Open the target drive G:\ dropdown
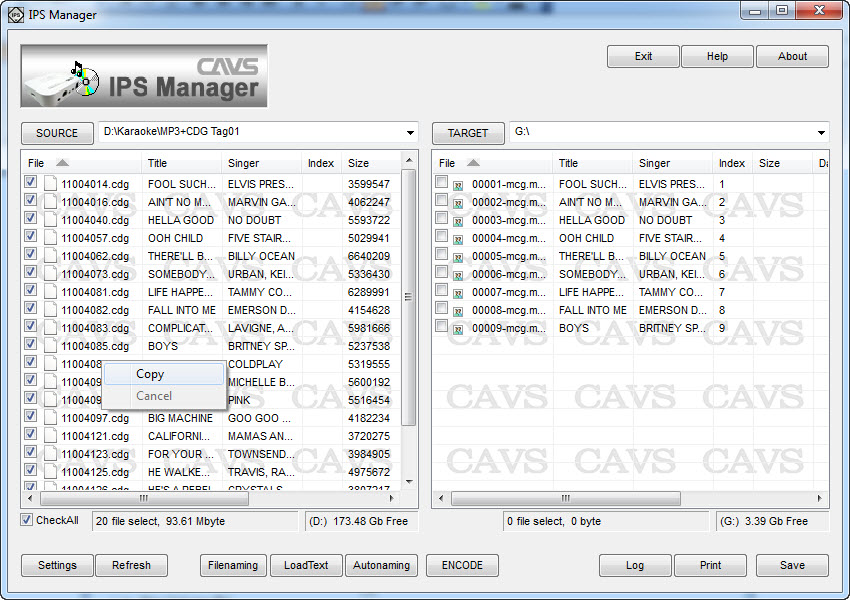The width and height of the screenshot is (850, 600). pyautogui.click(x=821, y=133)
